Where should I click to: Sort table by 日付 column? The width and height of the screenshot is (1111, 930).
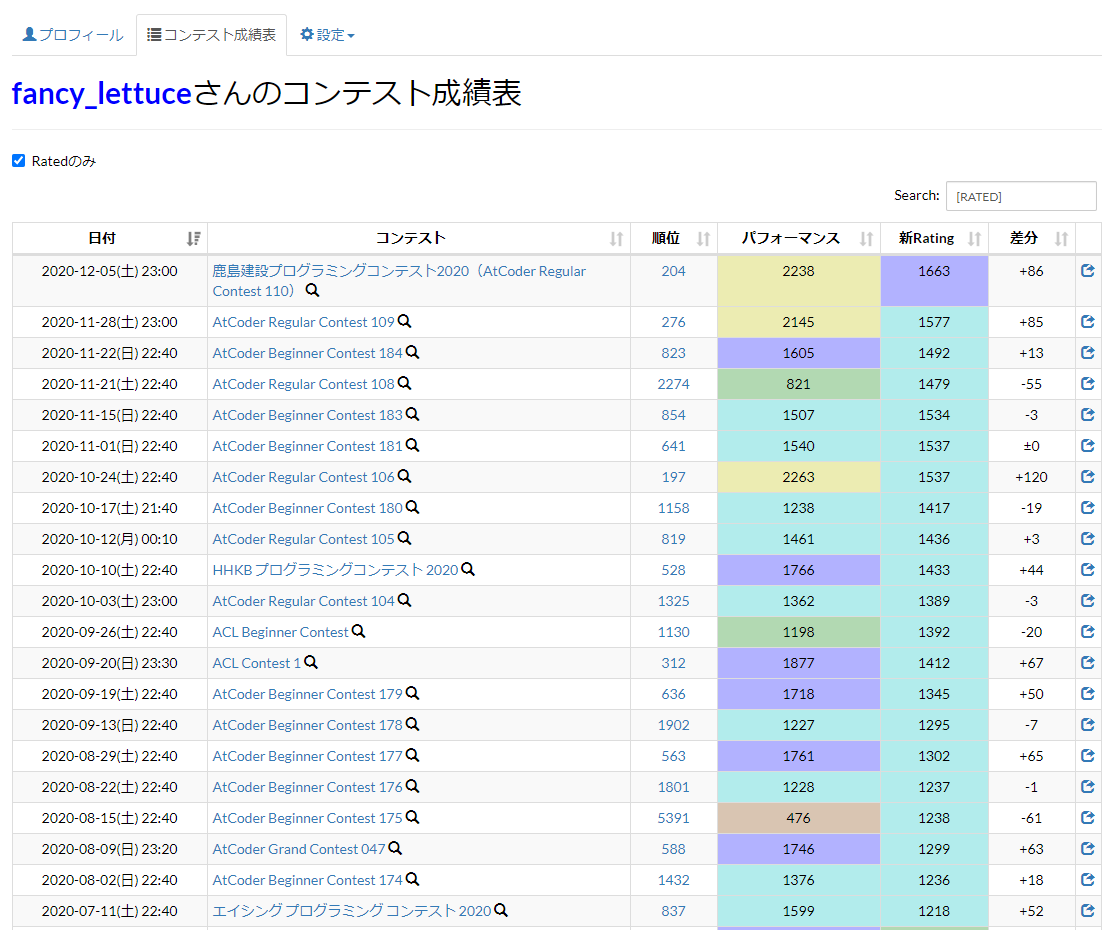(x=110, y=239)
